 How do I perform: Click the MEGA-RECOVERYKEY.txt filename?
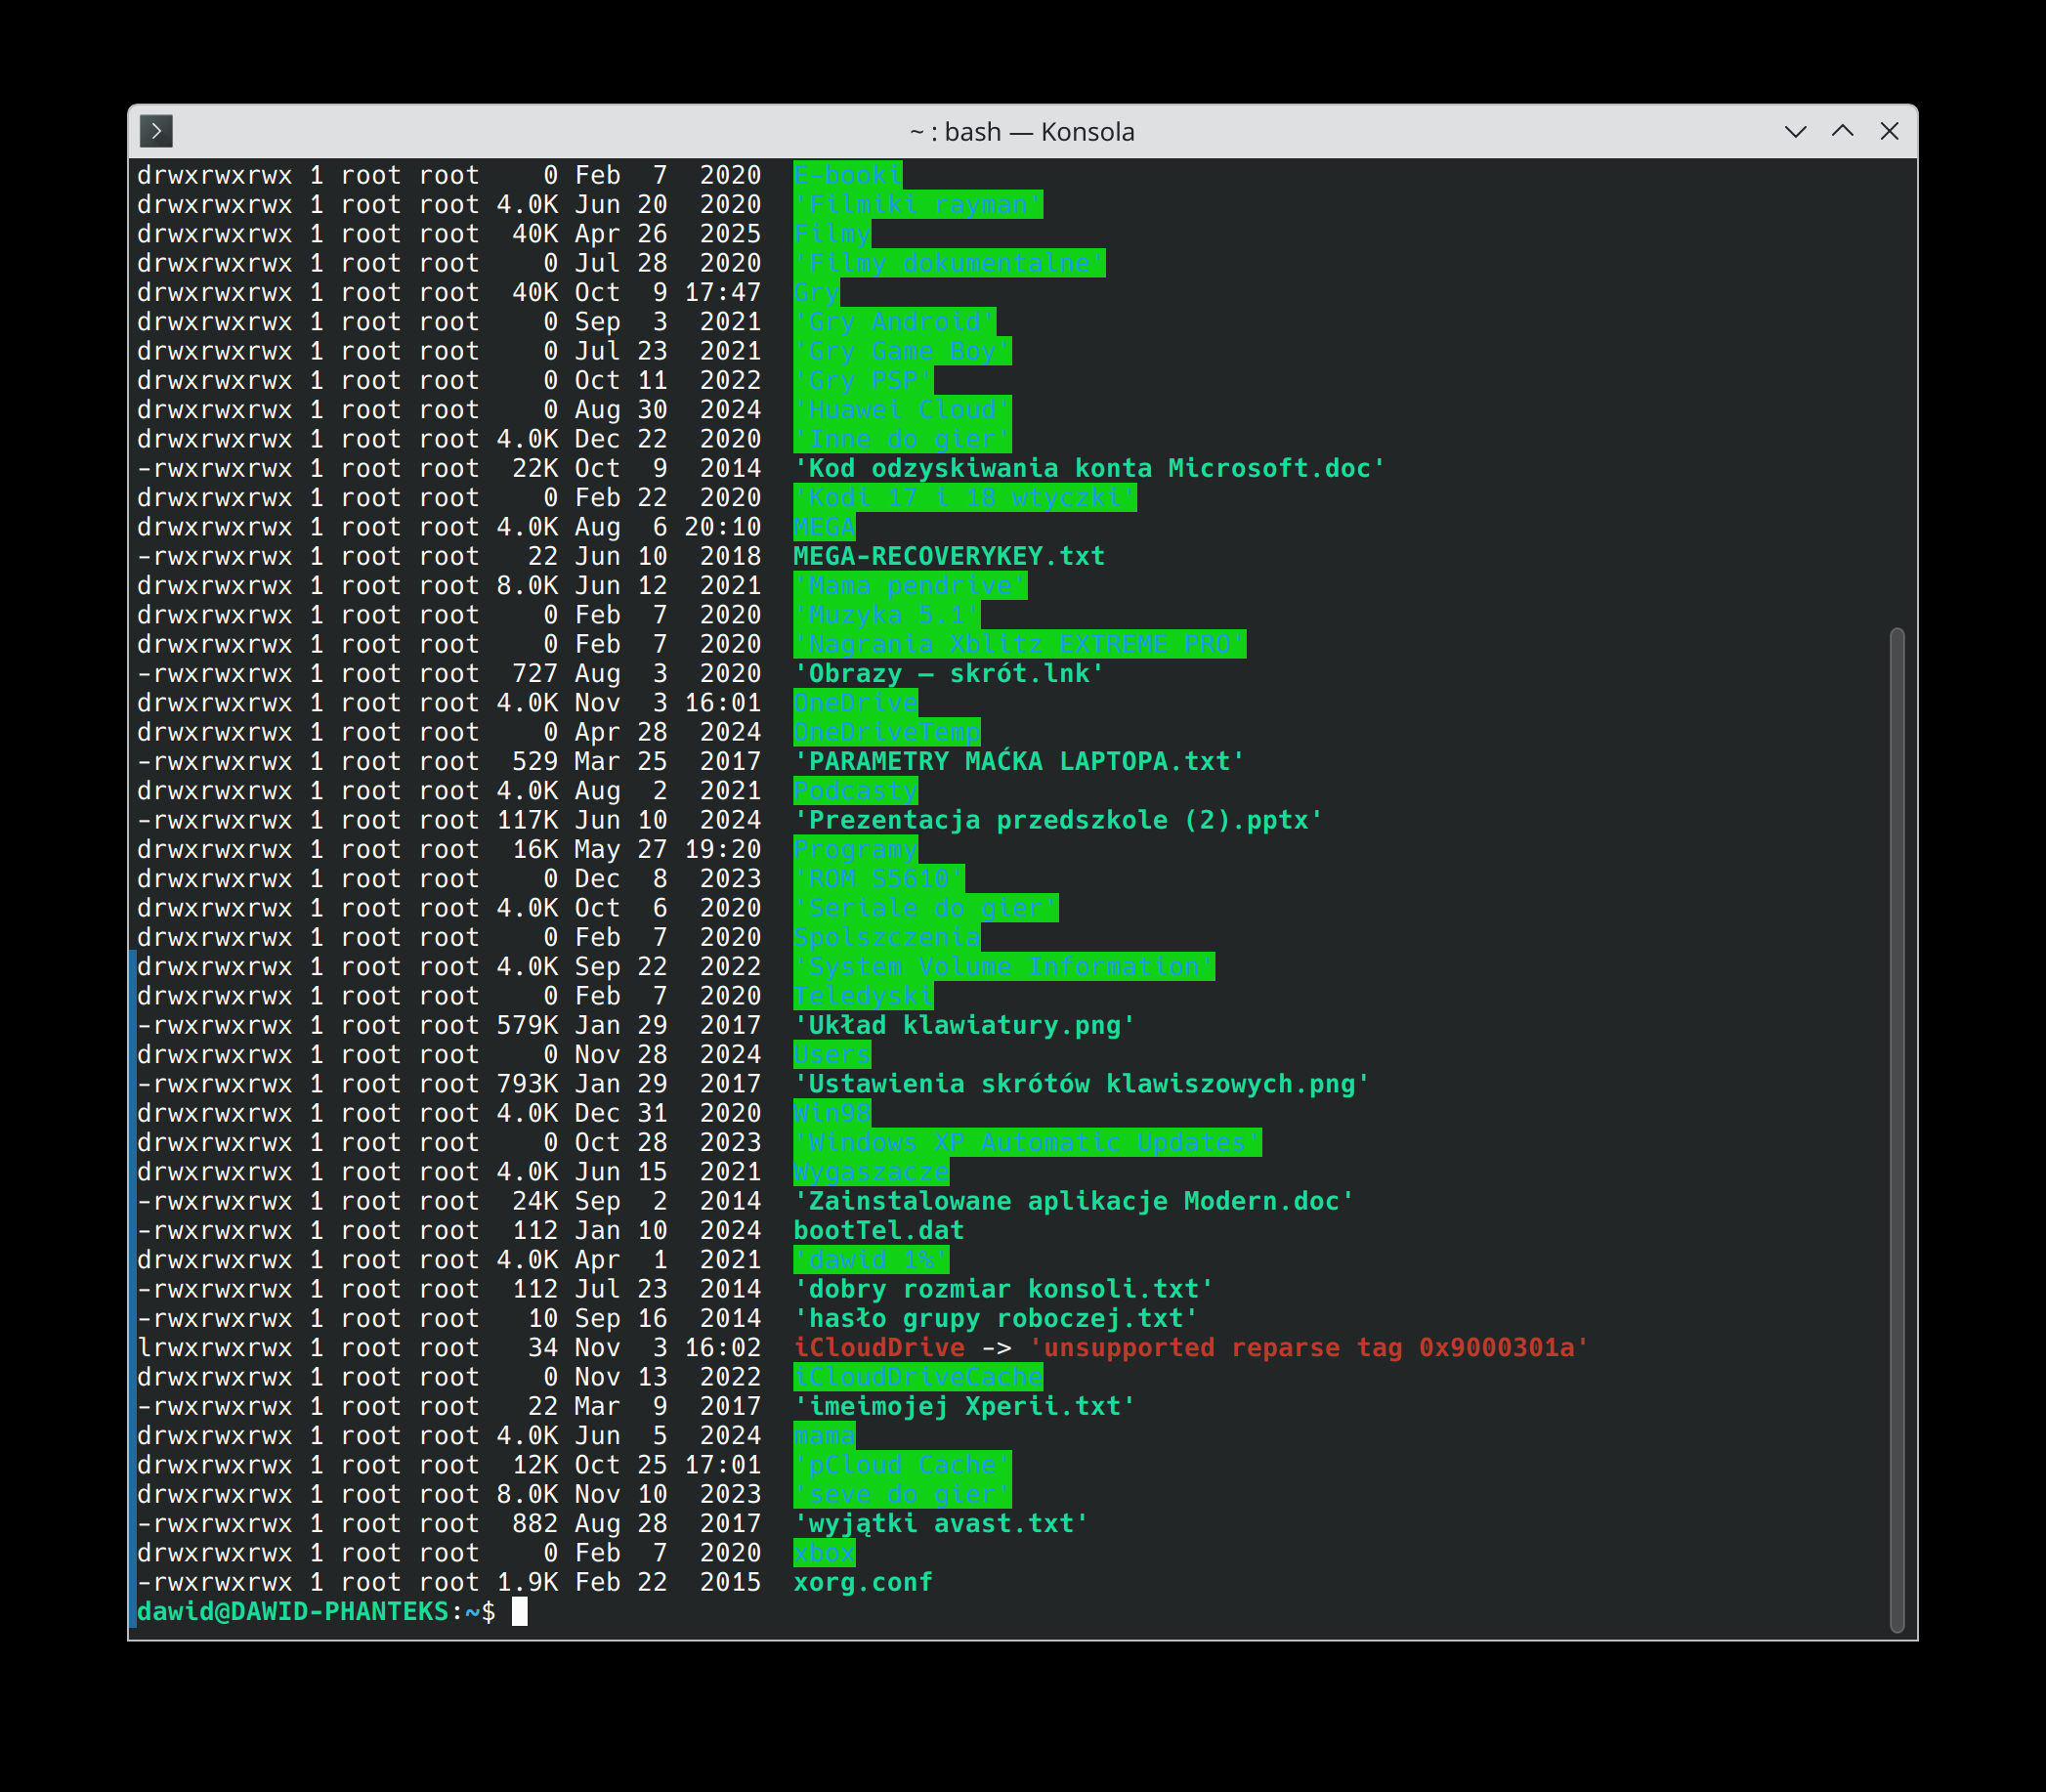[x=948, y=557]
